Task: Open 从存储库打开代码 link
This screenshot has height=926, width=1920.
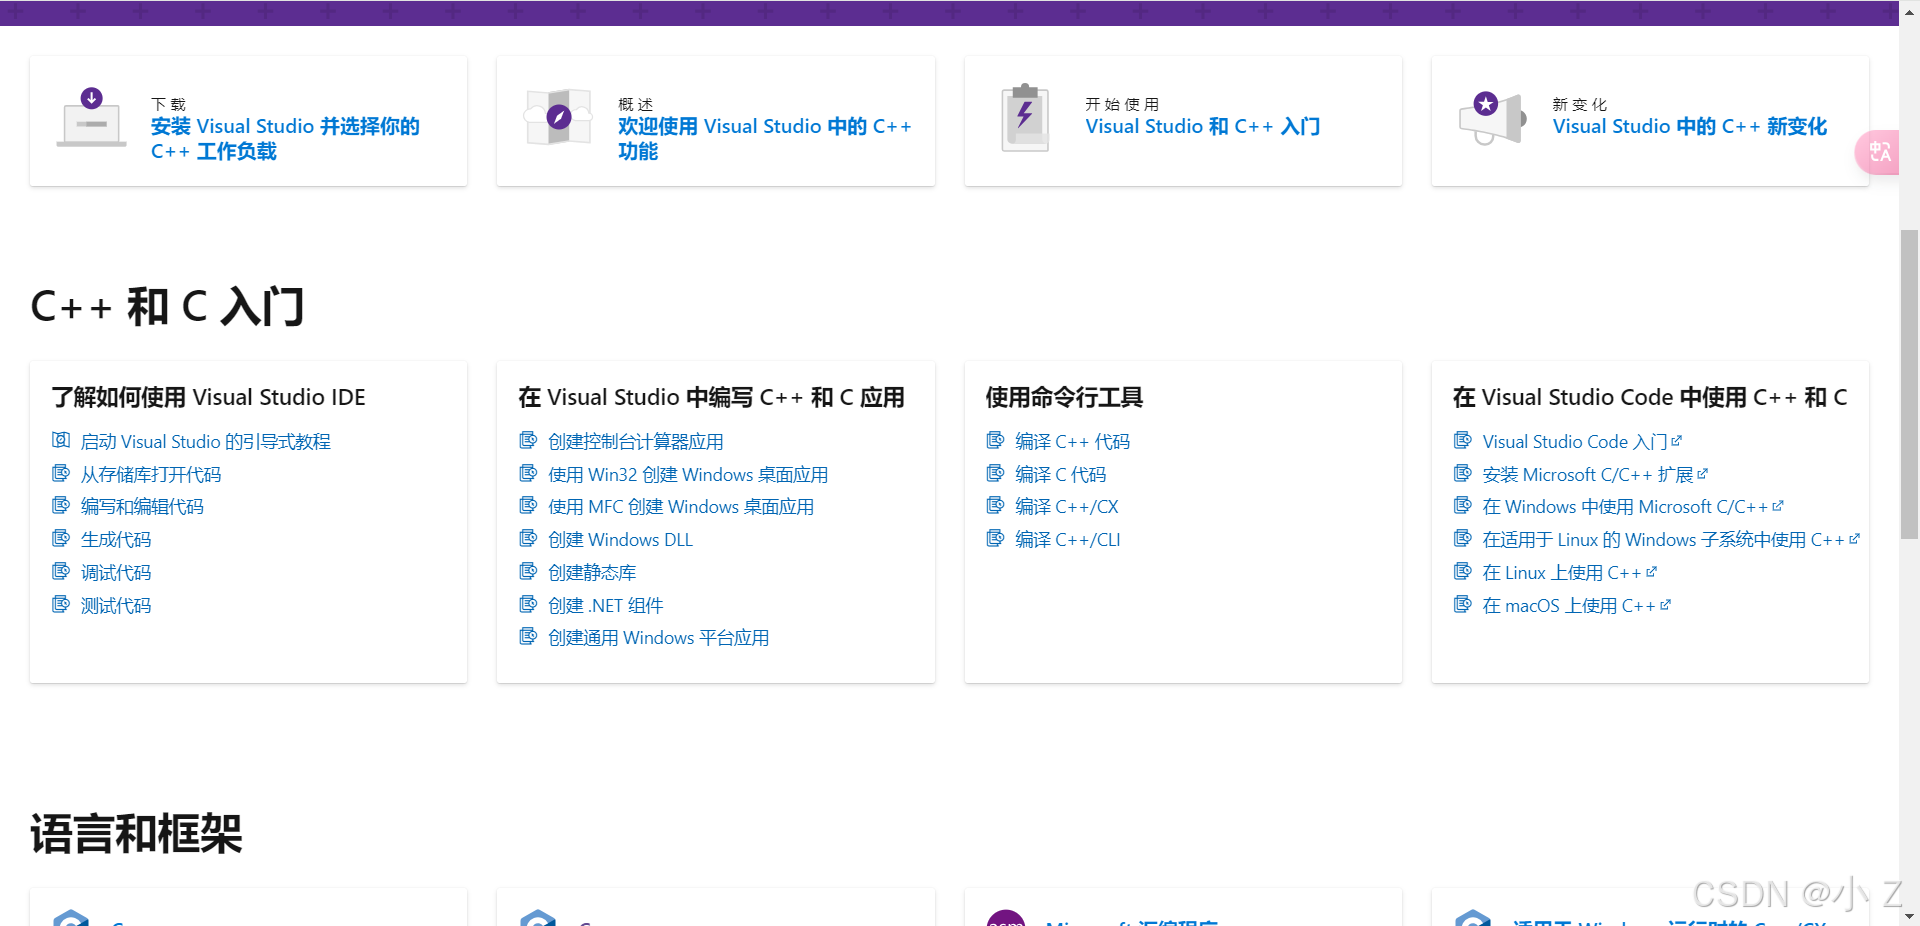Action: tap(151, 474)
